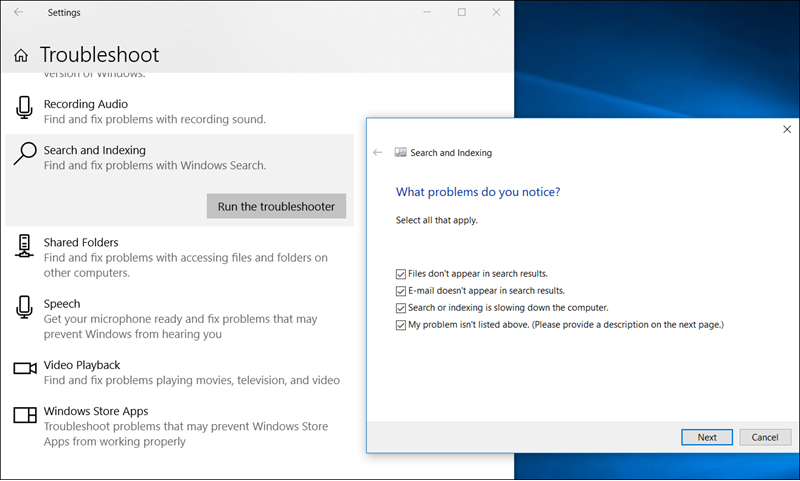Viewport: 800px width, 481px height.
Task: Click Cancel in the troubleshooter dialog
Action: point(765,437)
